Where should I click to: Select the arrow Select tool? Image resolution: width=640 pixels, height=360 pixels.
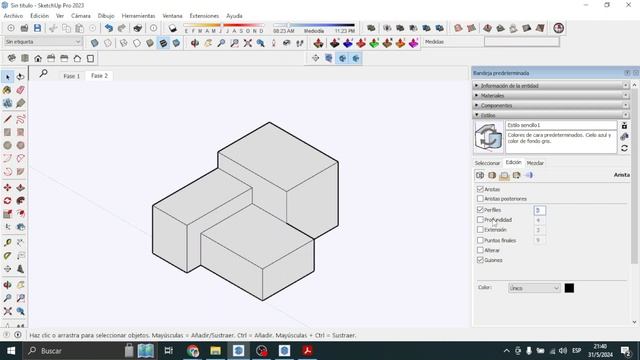click(x=7, y=77)
